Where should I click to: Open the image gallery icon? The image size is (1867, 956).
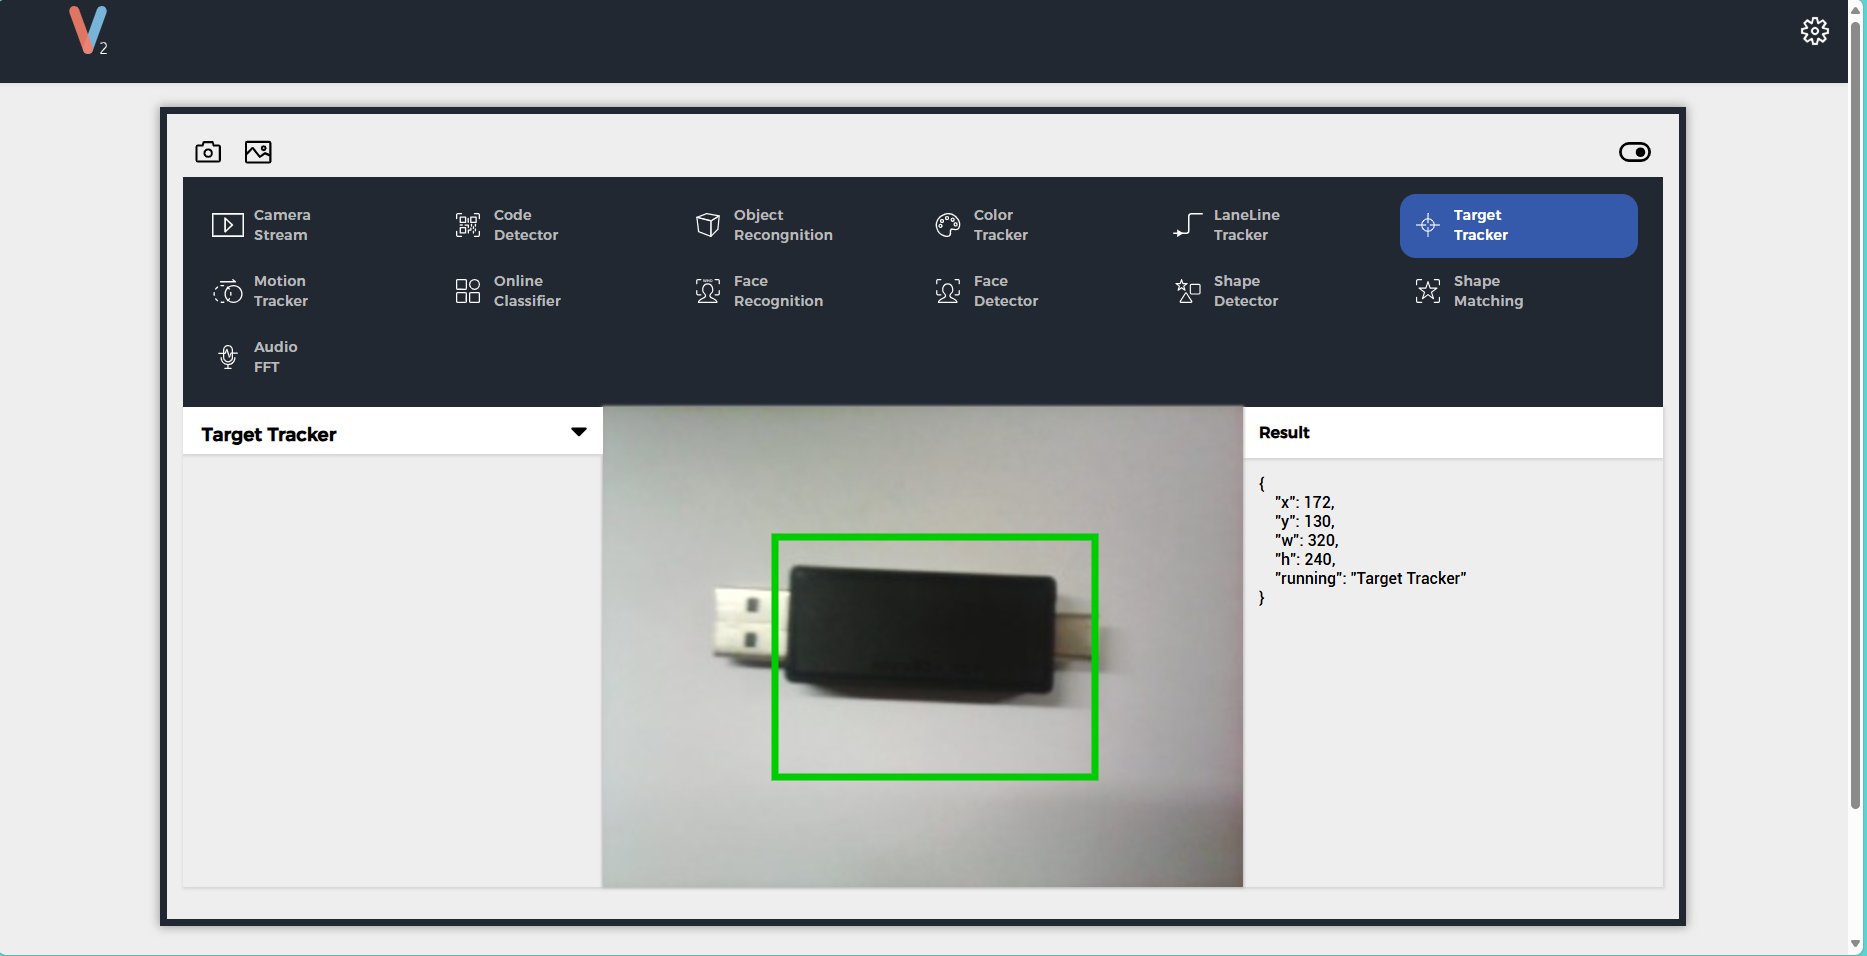click(x=258, y=152)
